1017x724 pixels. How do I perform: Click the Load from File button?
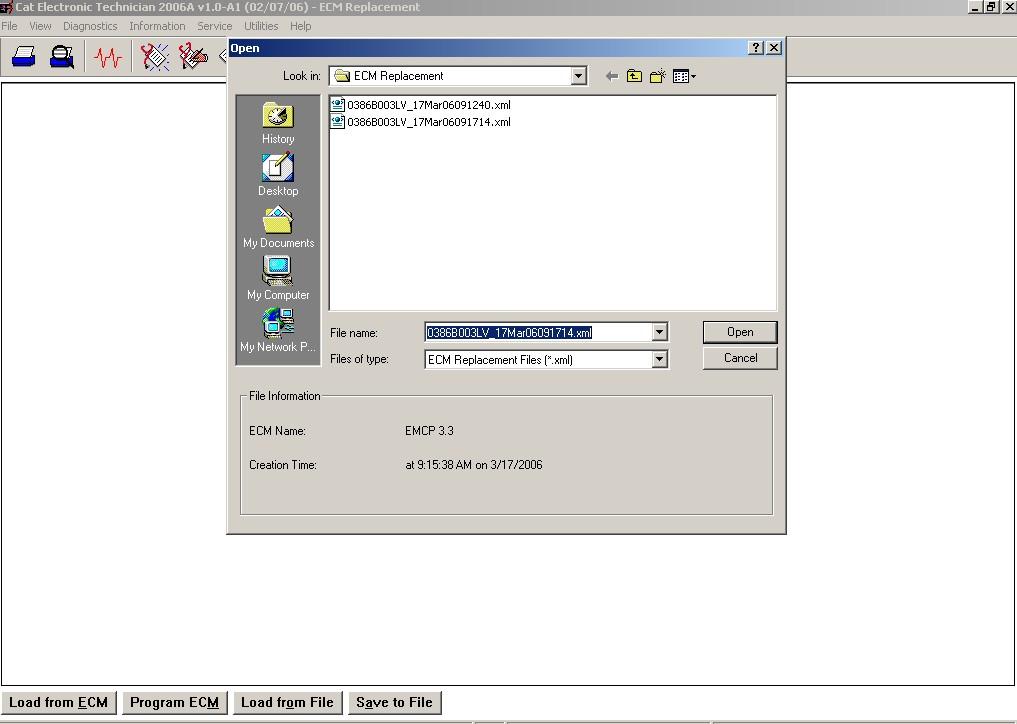[287, 703]
